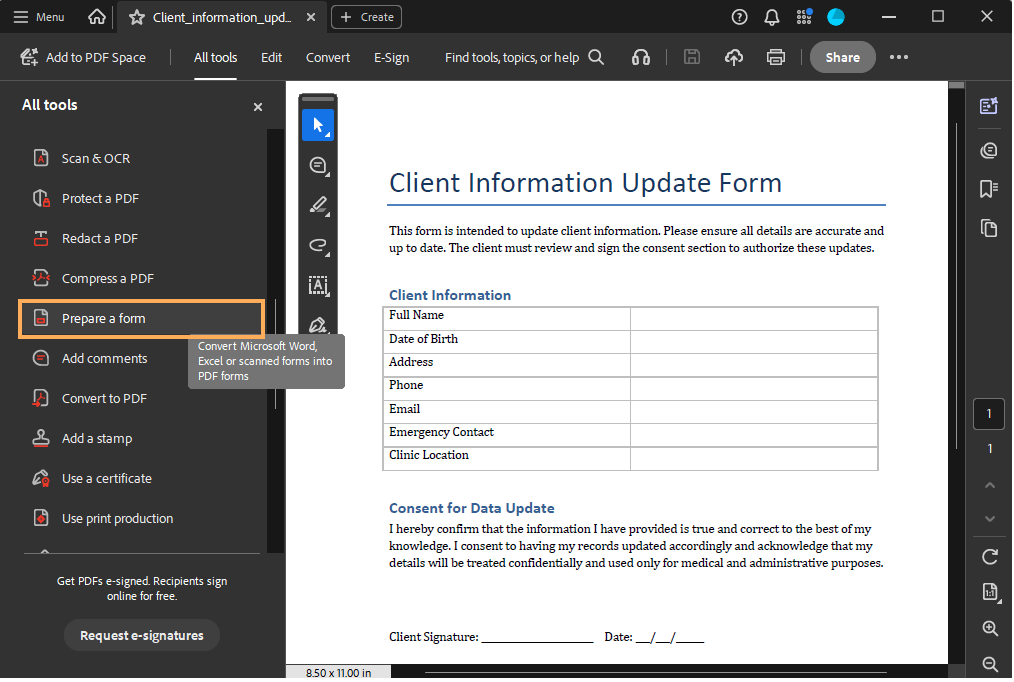
Task: Click the print icon
Action: [x=776, y=58]
